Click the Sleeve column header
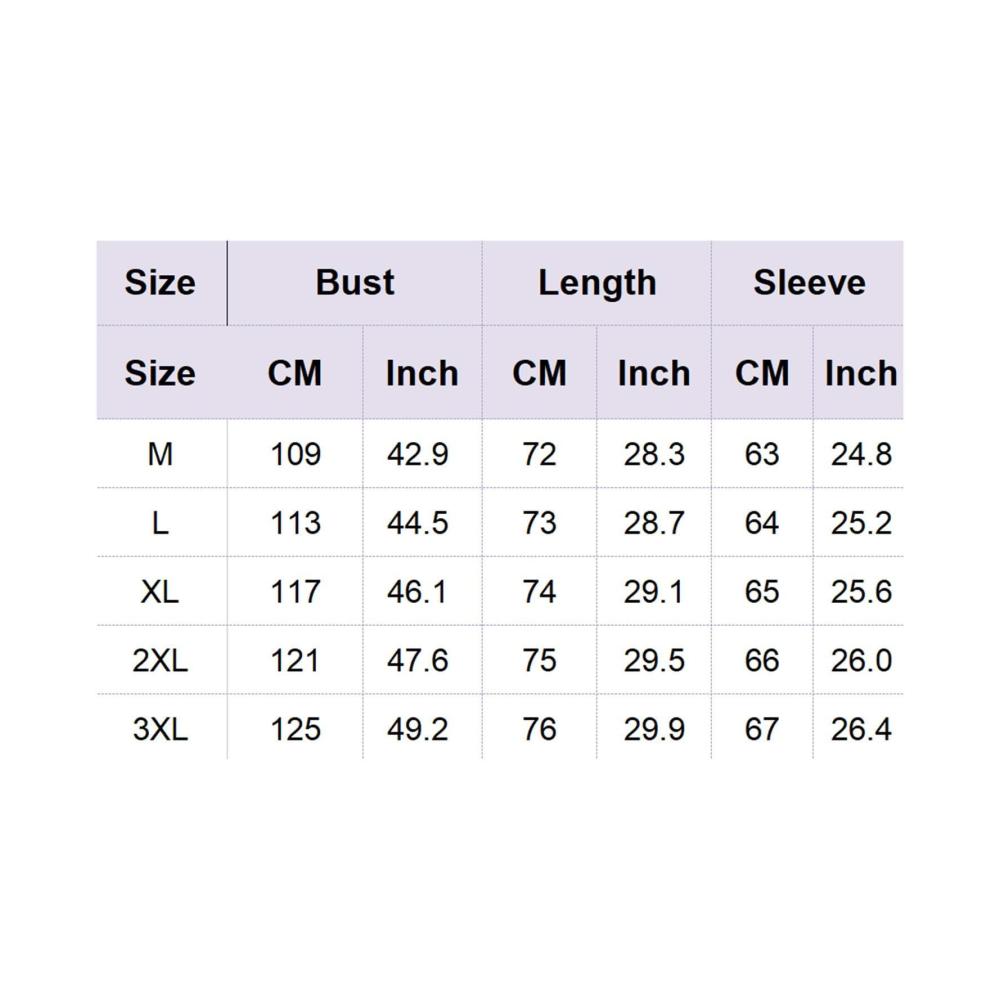This screenshot has height=1000, width=1000. [809, 283]
